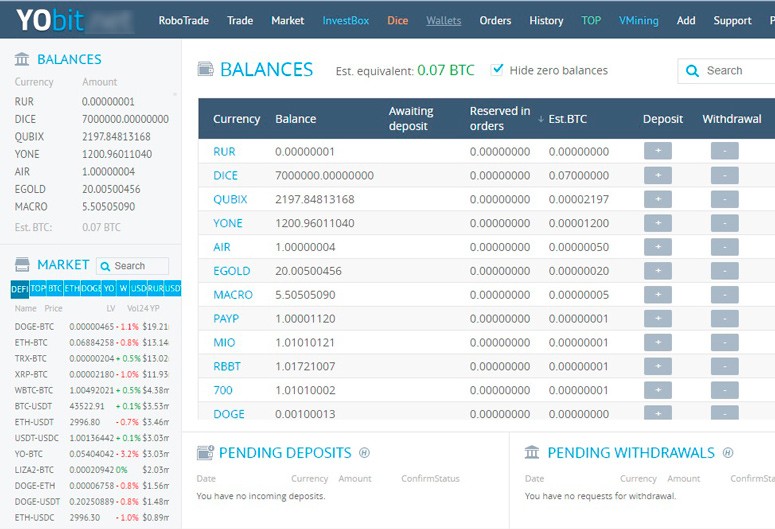Open the DICE currency link in the table
The width and height of the screenshot is (775, 529).
[225, 176]
